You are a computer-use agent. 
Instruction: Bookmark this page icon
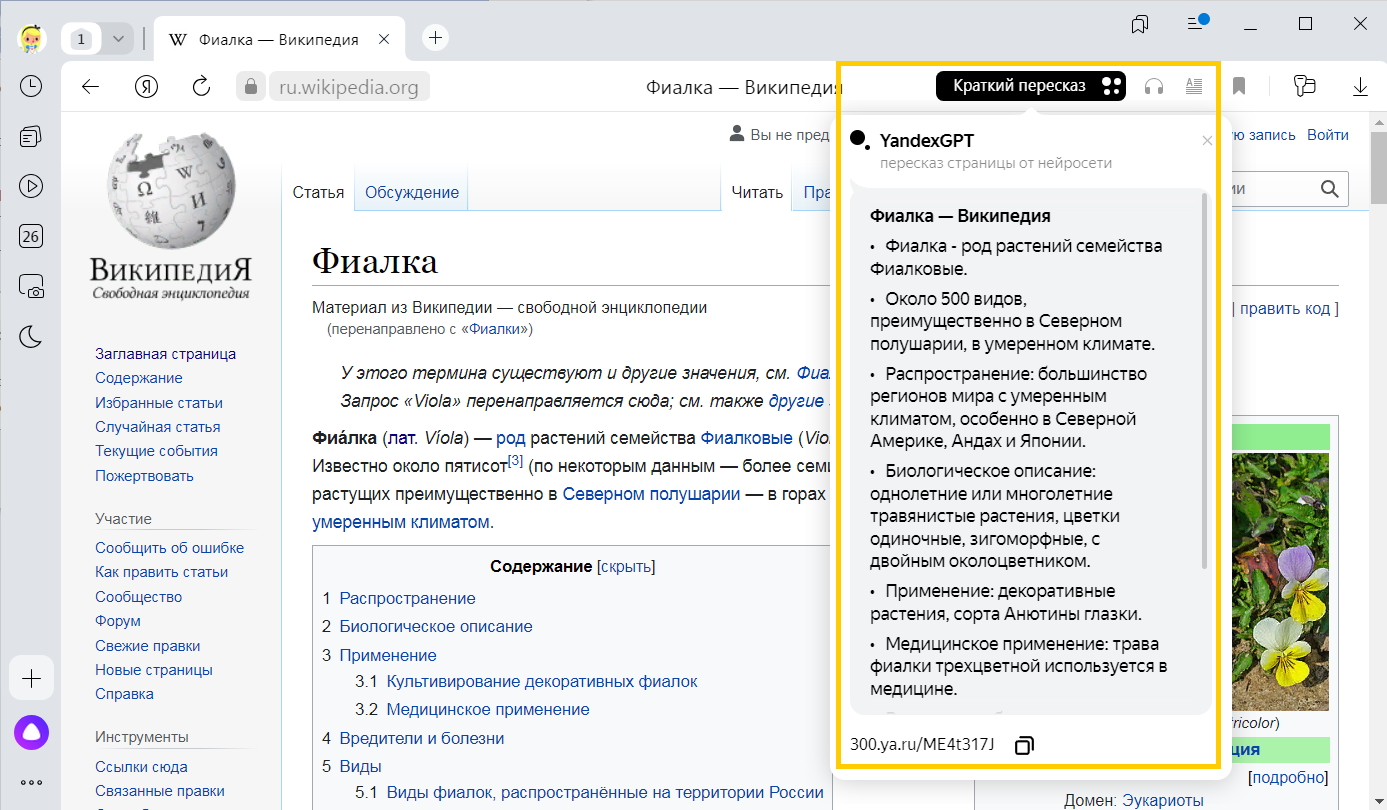(1239, 87)
